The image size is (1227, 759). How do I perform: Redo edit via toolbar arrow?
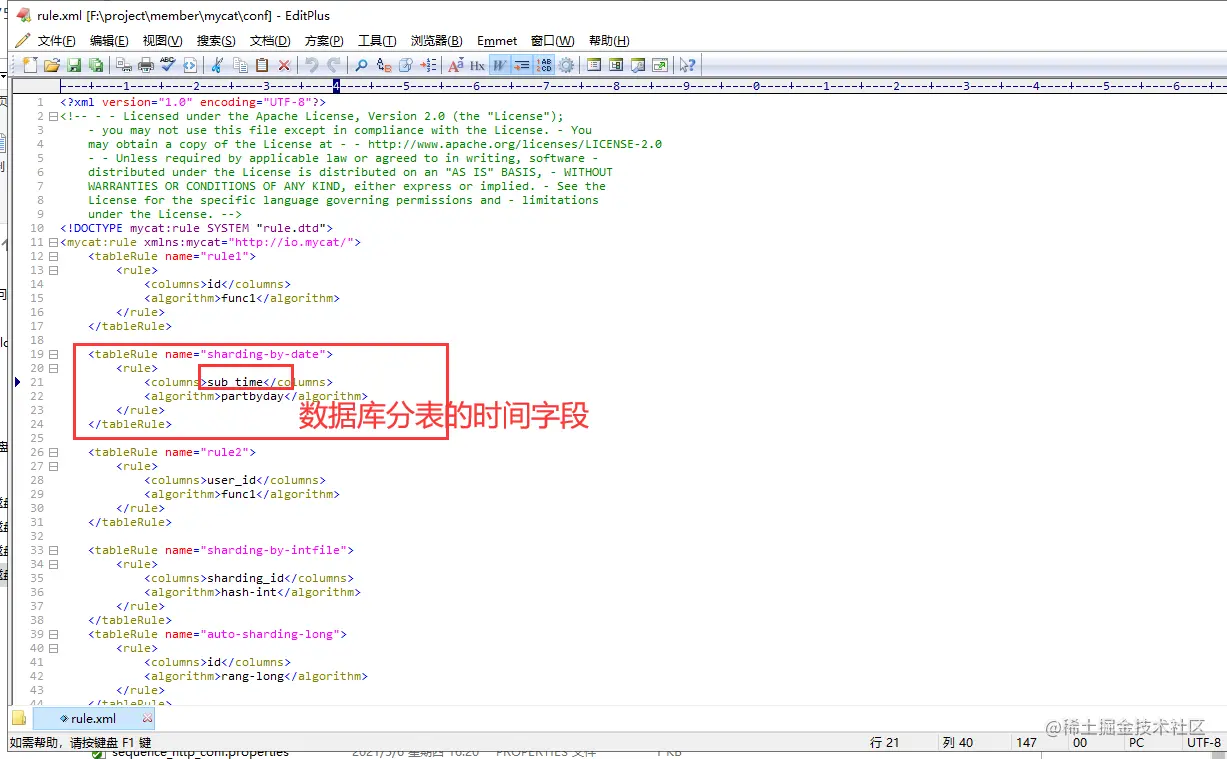(x=334, y=65)
